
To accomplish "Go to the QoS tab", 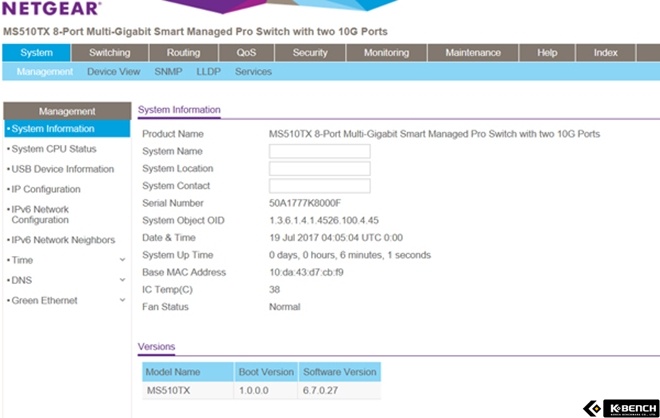I will [246, 53].
